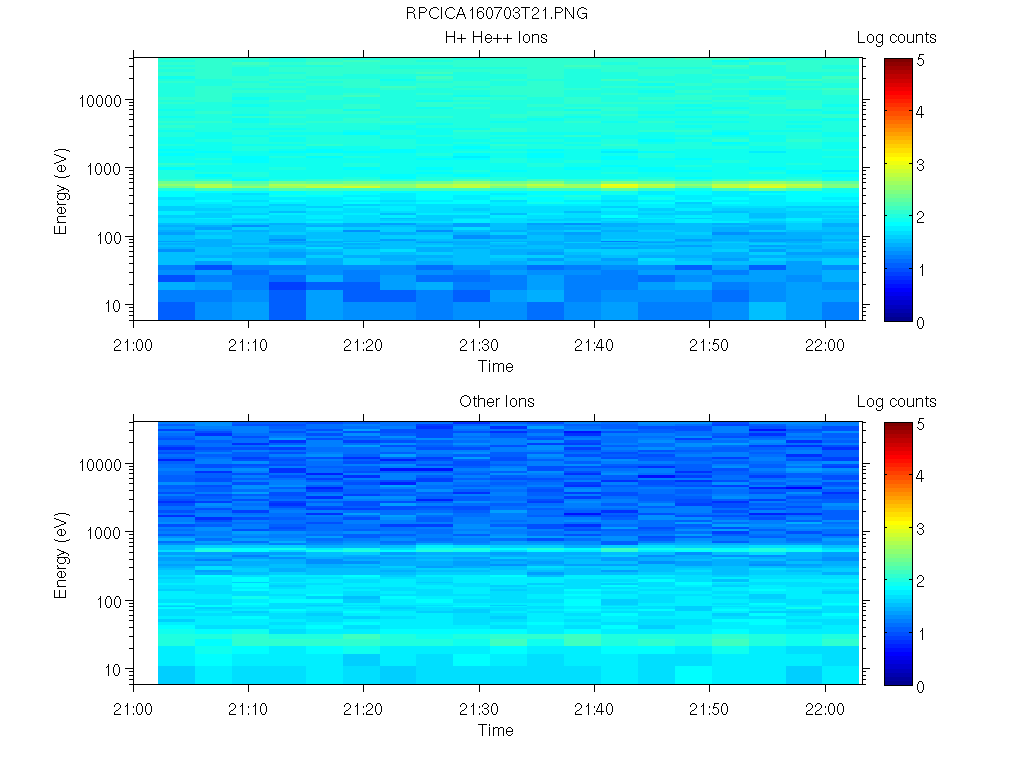Viewport: 1024px width, 768px height.
Task: Click the 21:30 tick label on the H+ He++ plot
Action: 479,345
